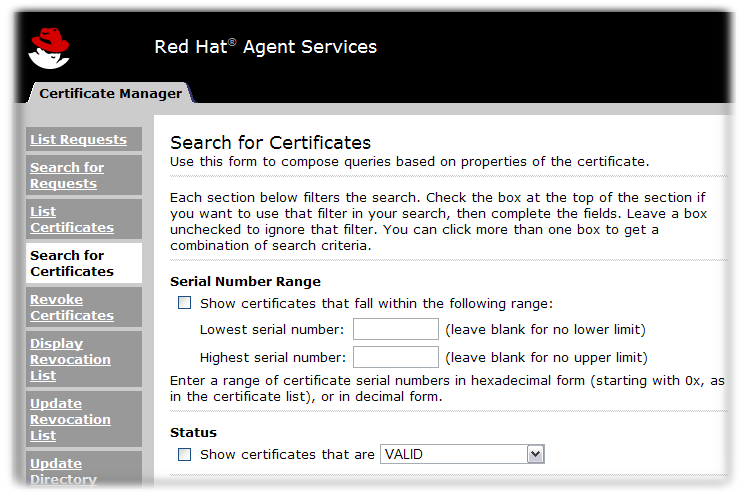Select Search for Certificates in sidebar
This screenshot has height=497, width=744.
click(71, 263)
